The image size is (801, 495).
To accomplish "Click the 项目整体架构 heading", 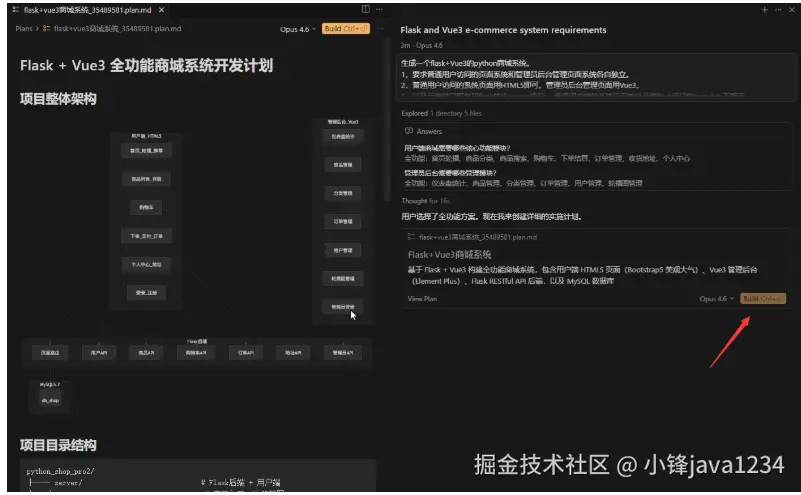I will click(58, 99).
